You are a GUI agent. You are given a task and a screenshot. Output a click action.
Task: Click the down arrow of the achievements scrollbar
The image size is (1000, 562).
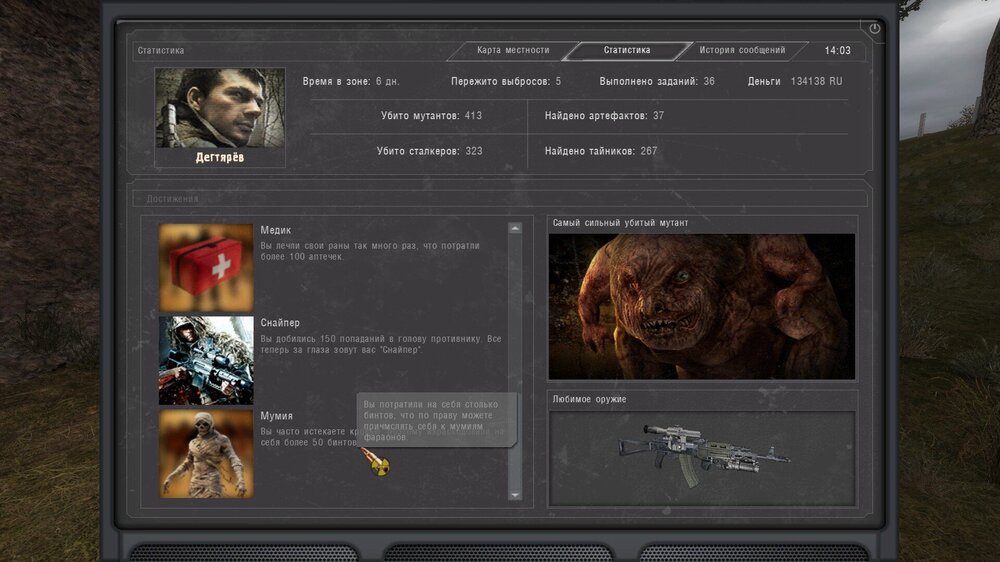(x=515, y=495)
